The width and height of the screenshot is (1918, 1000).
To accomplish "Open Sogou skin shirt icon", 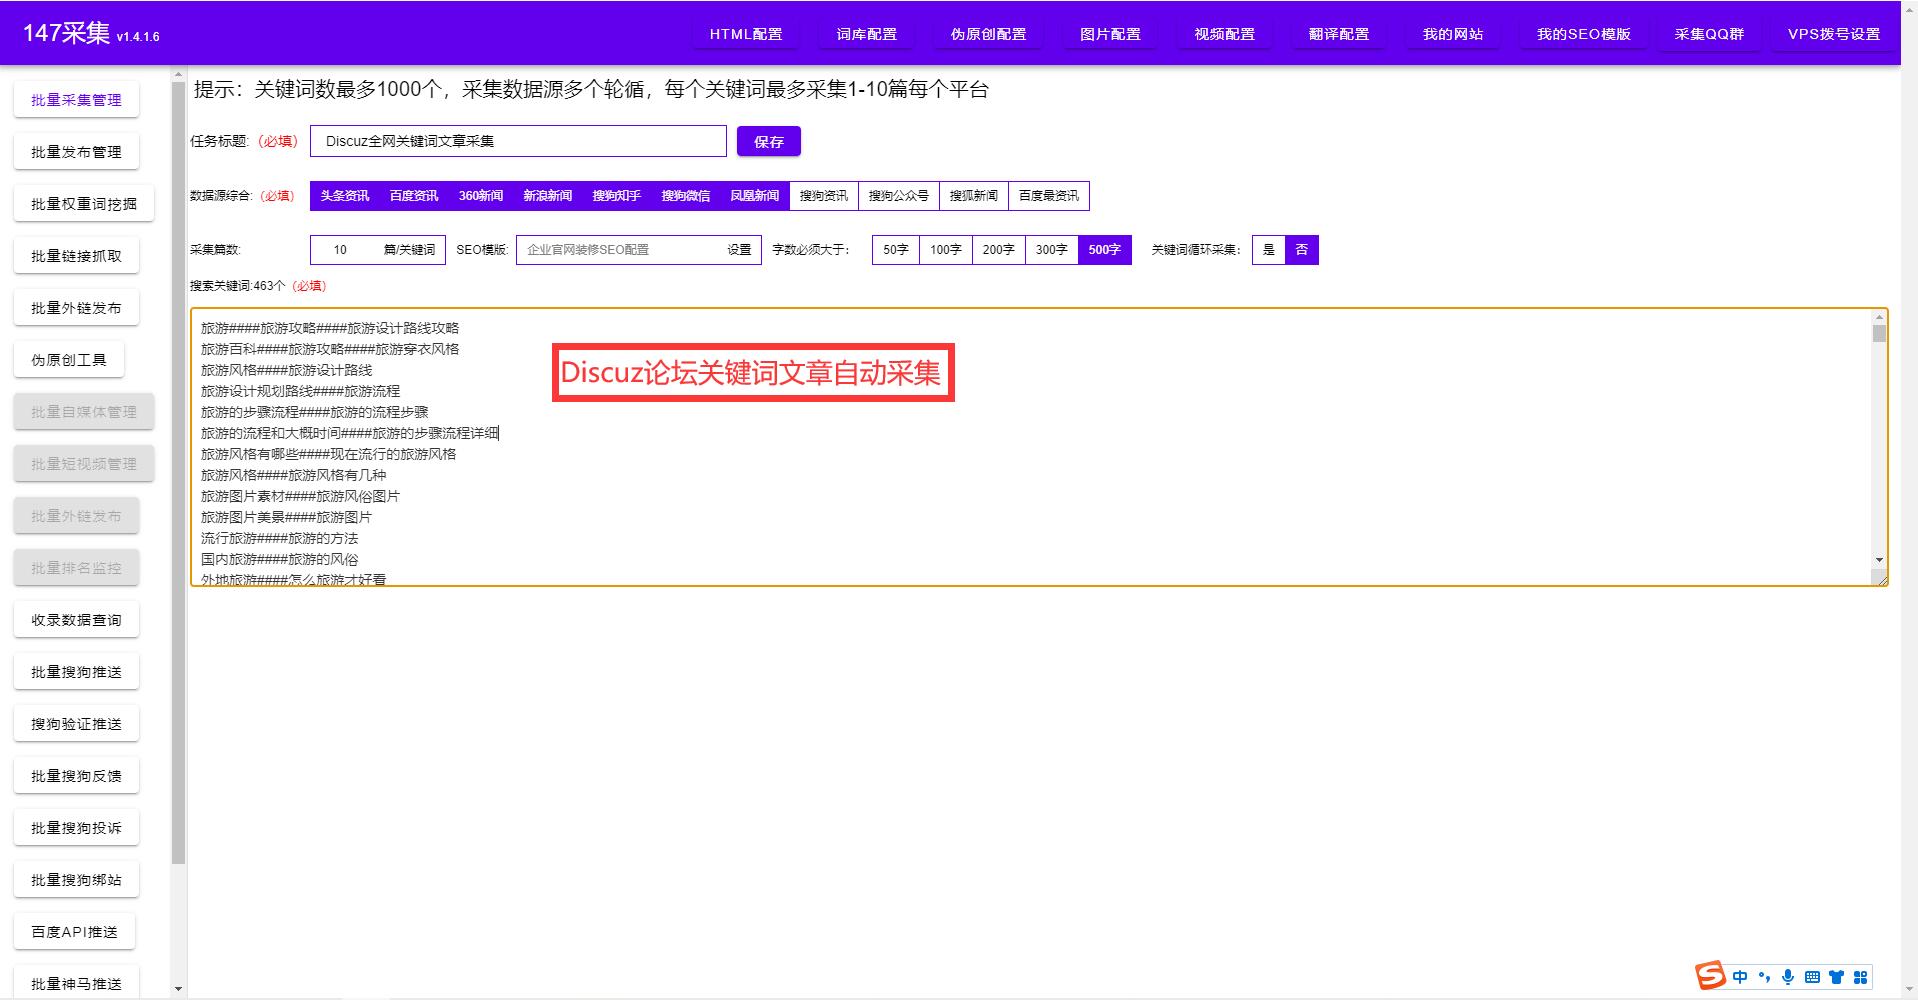I will pyautogui.click(x=1836, y=977).
